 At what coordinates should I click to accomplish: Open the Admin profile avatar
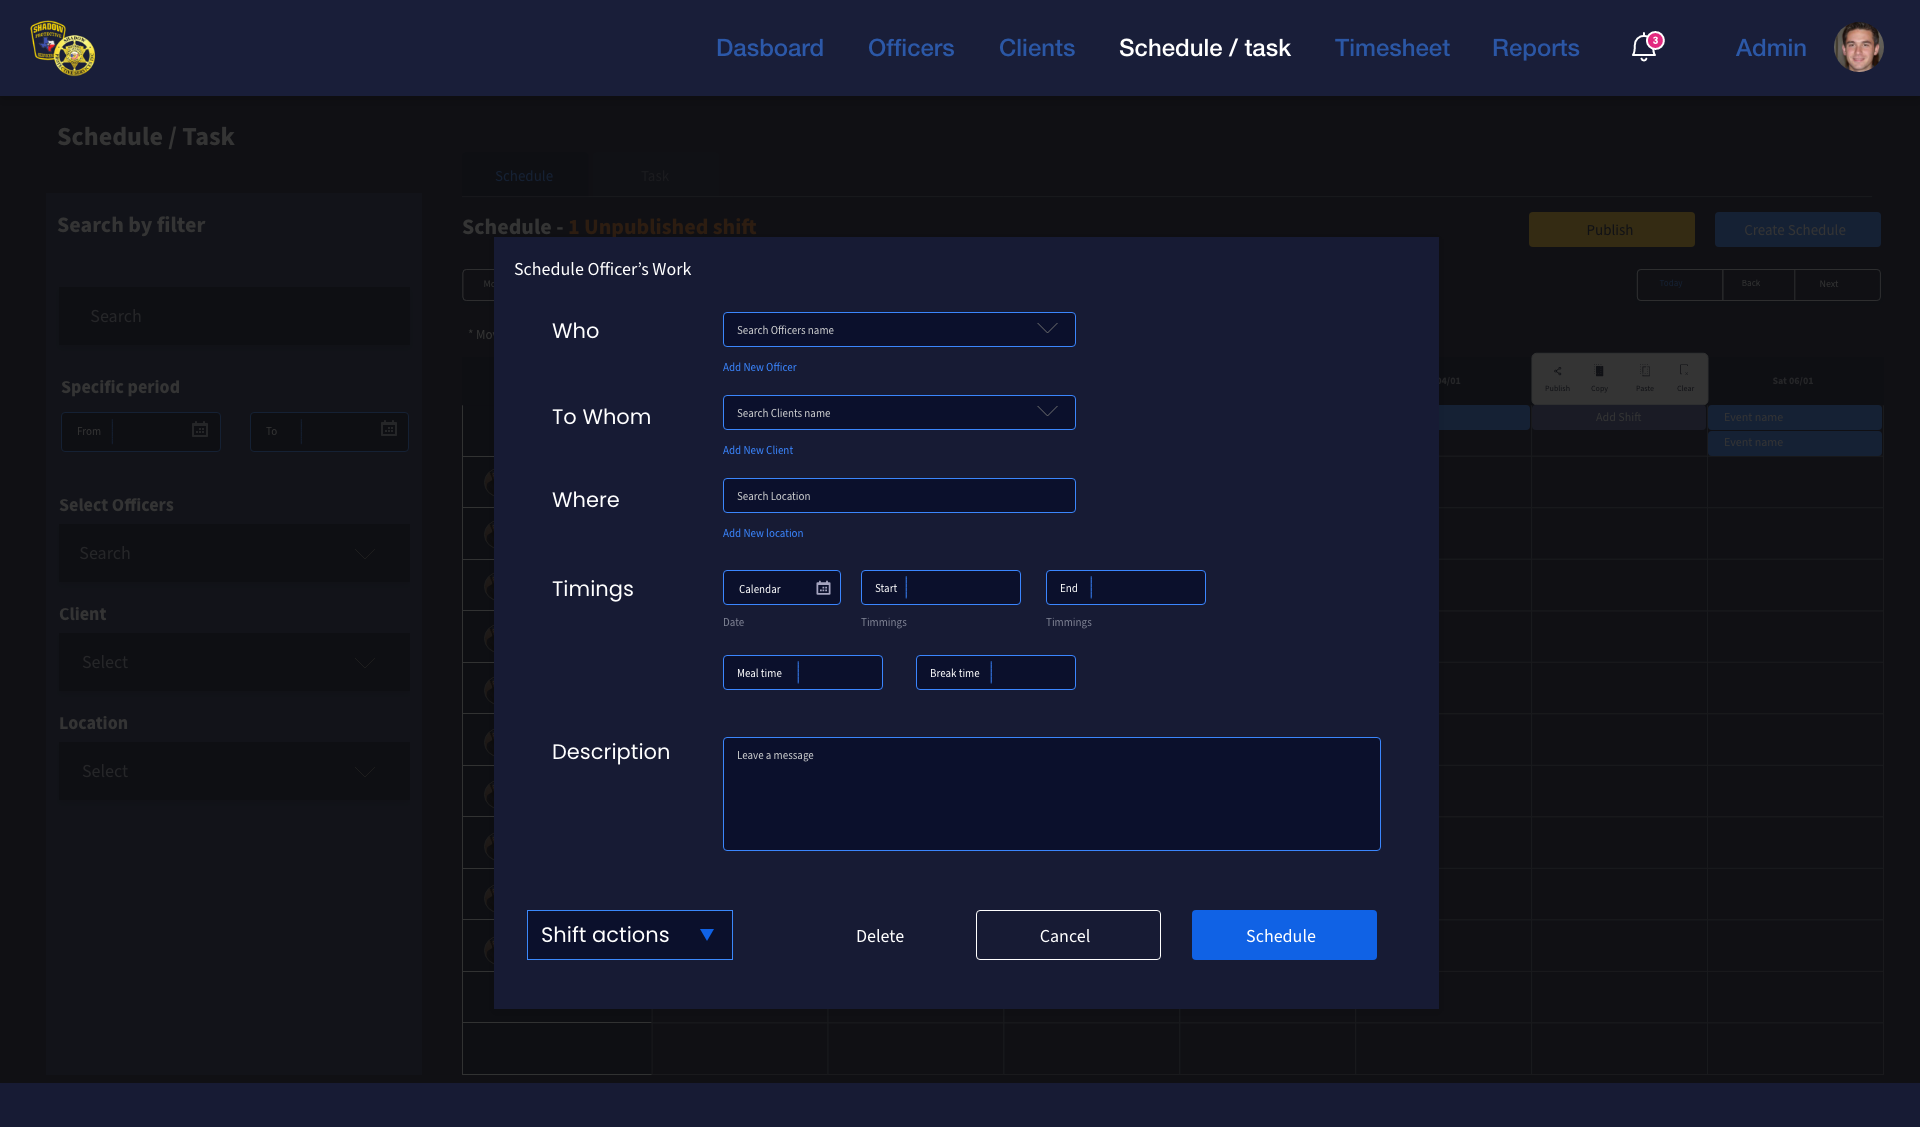pyautogui.click(x=1858, y=47)
